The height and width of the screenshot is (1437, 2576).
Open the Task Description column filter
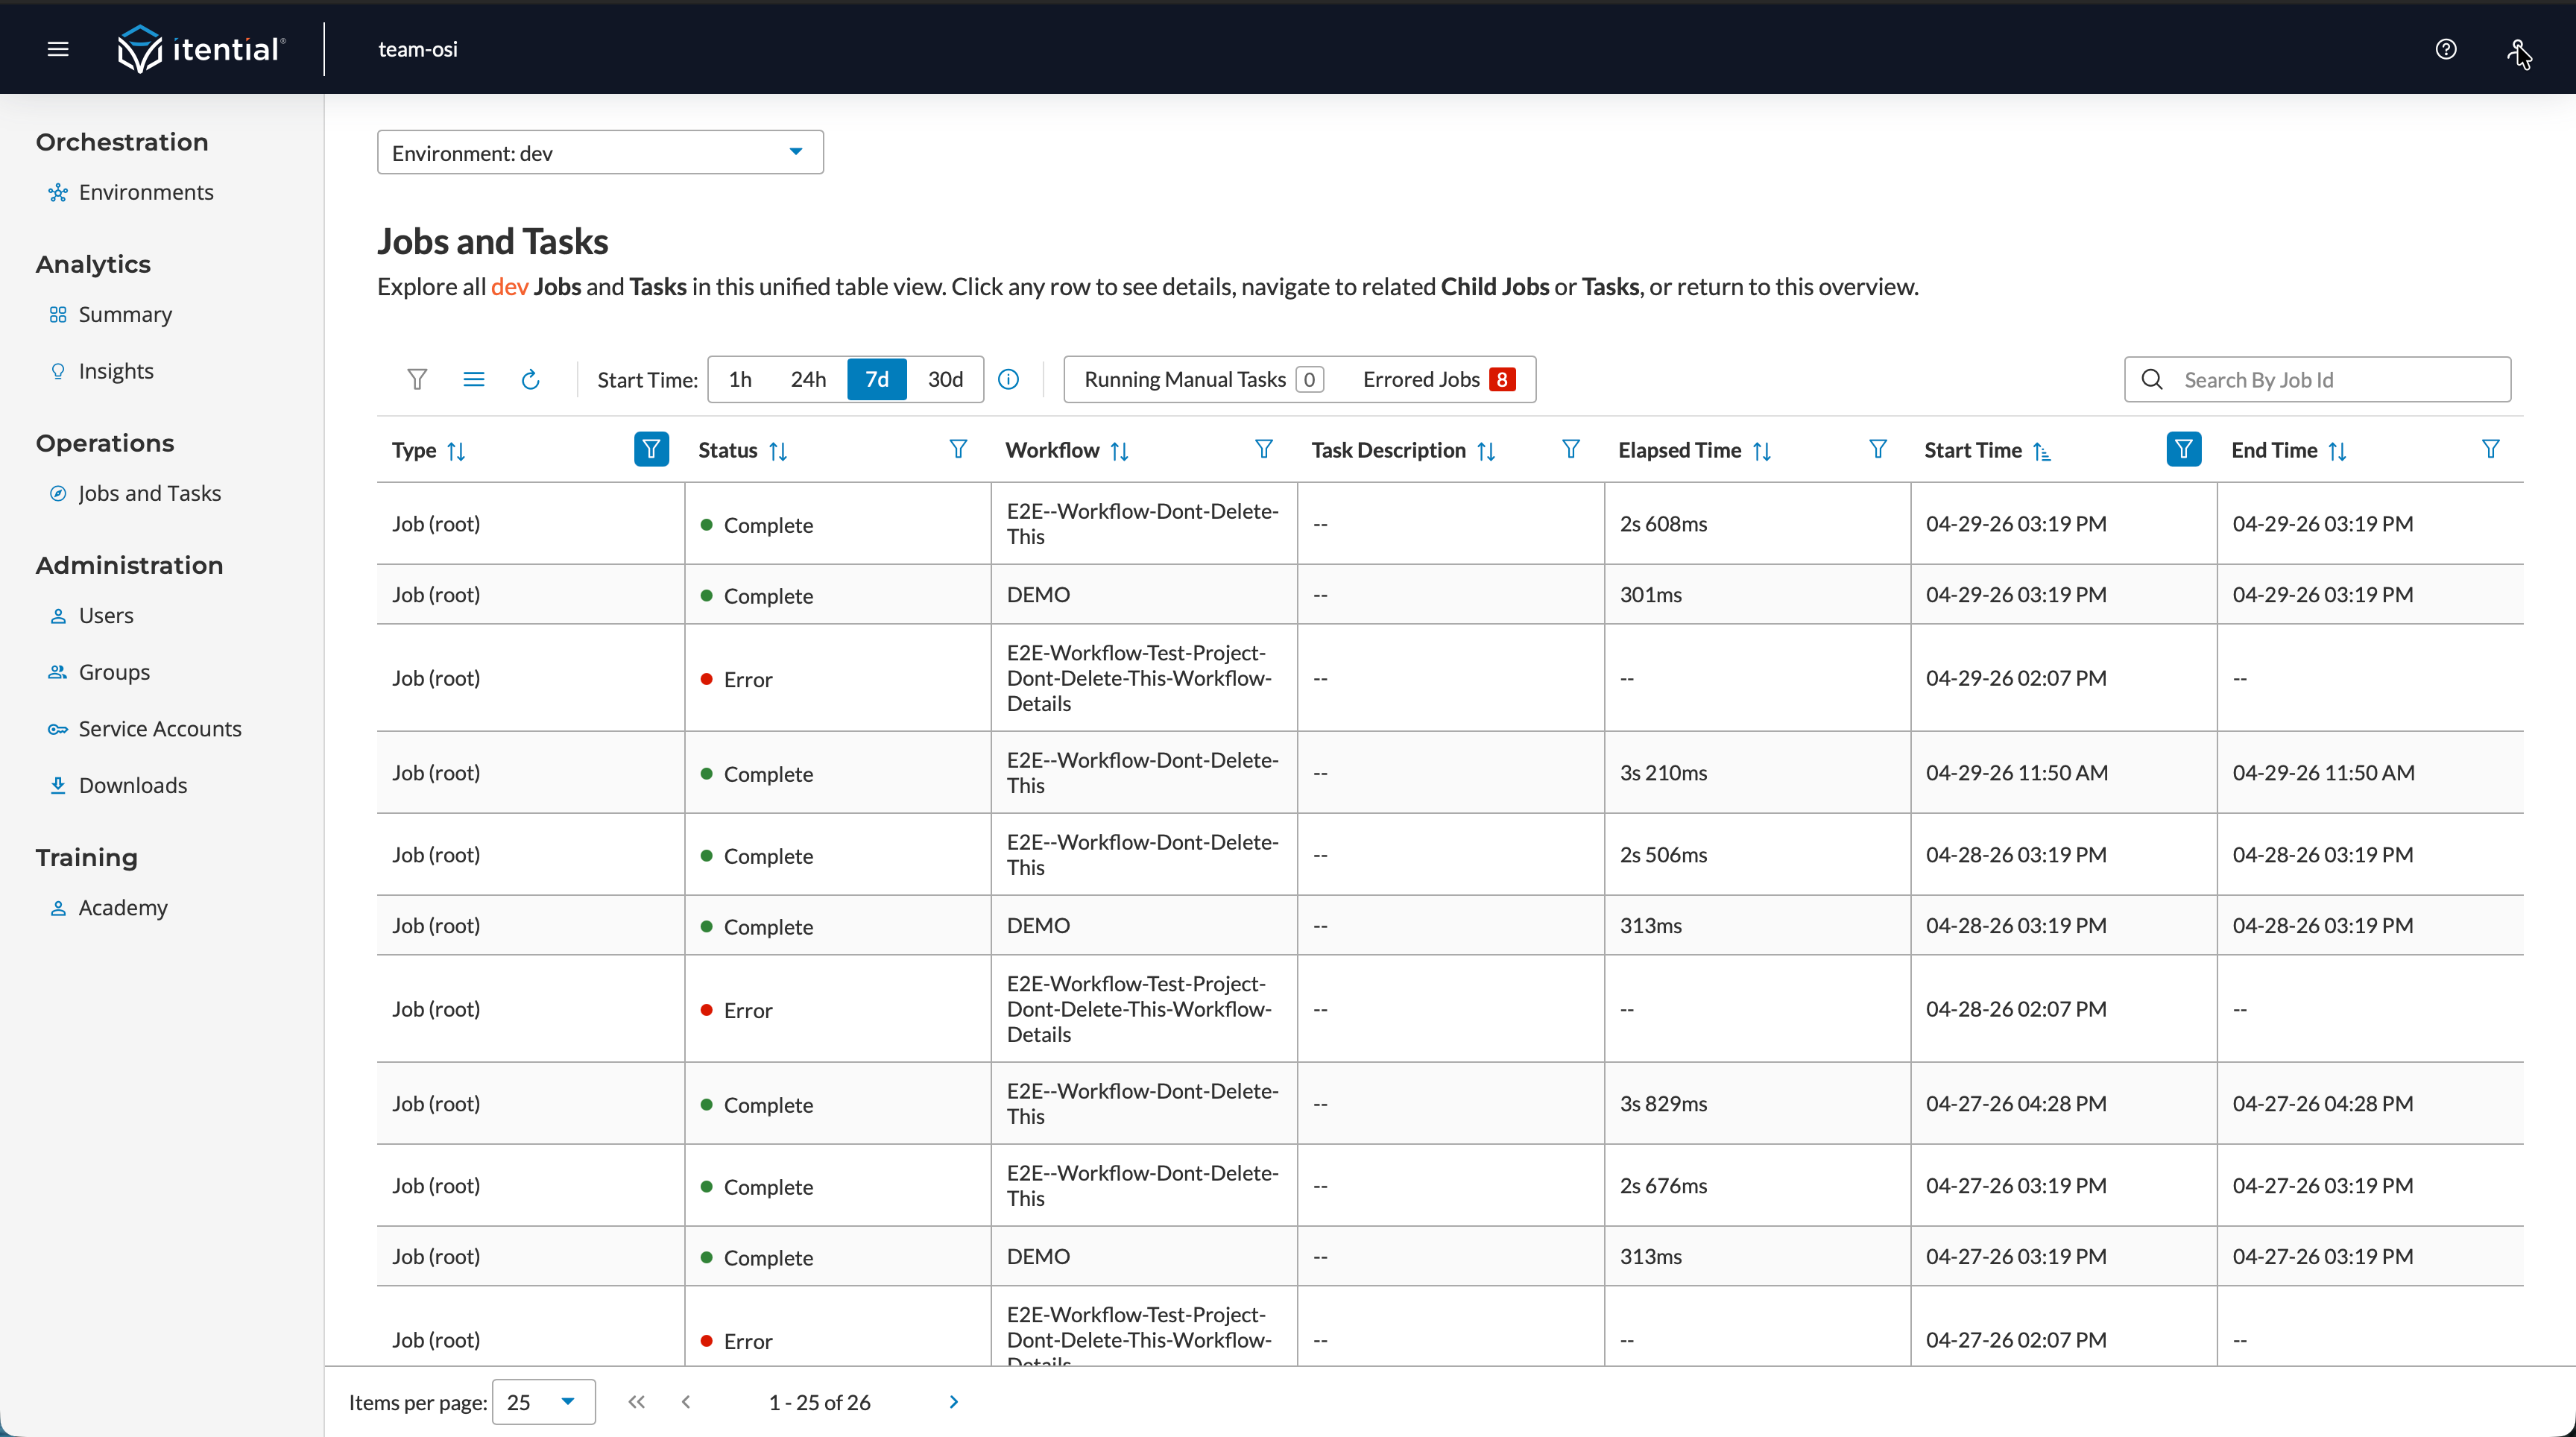1571,449
